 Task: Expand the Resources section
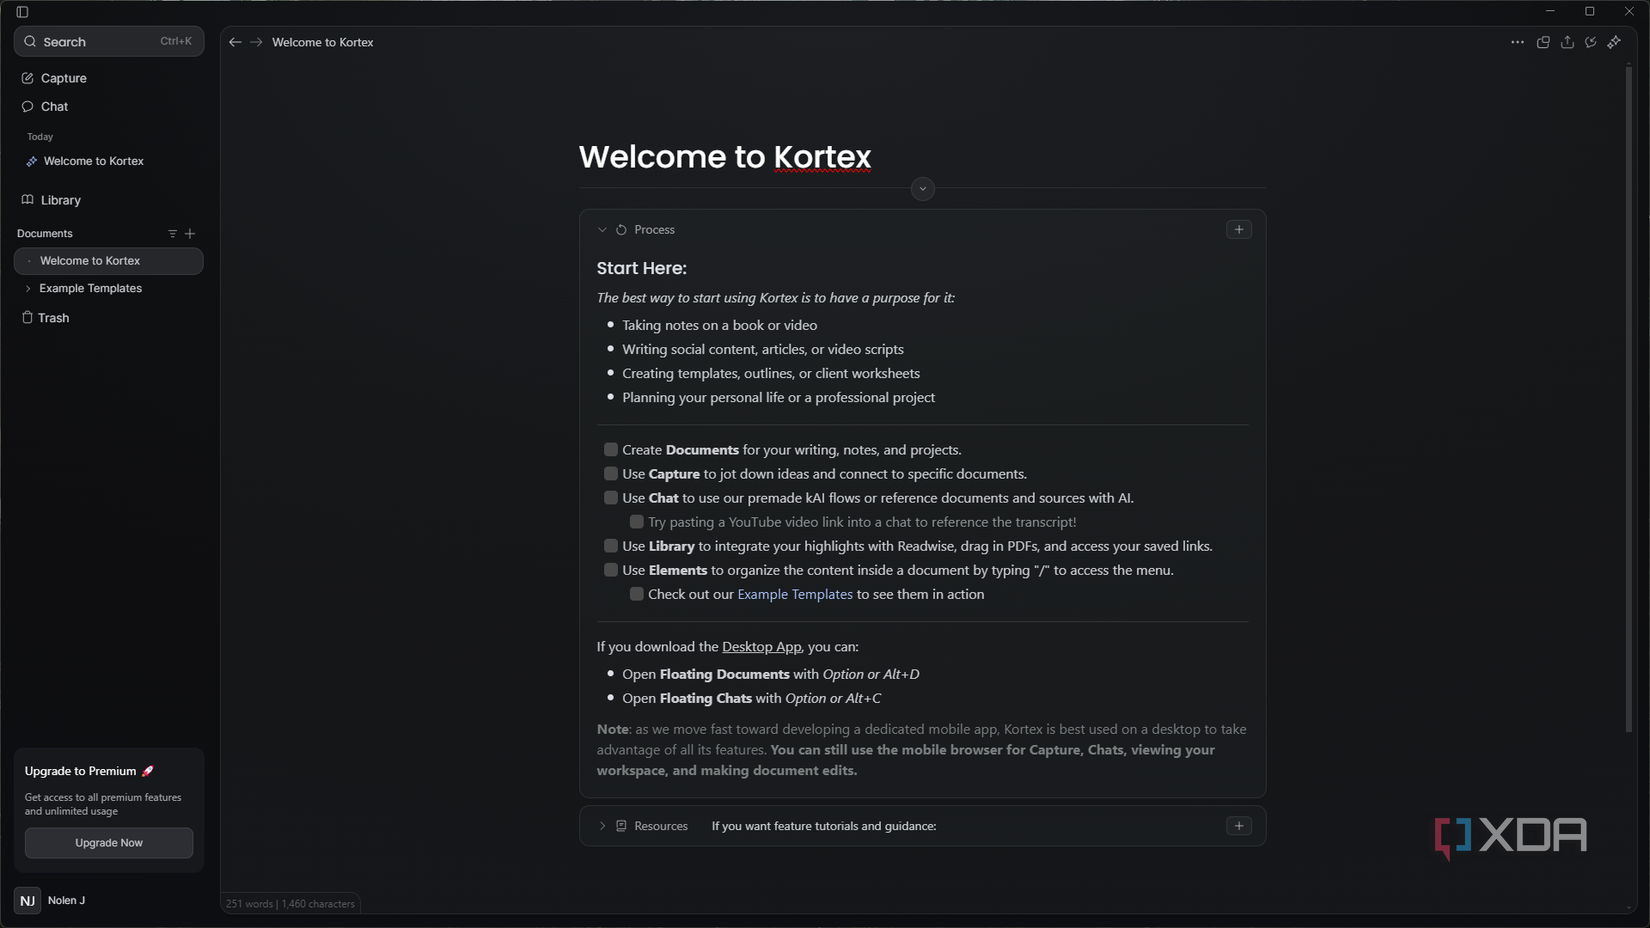tap(602, 826)
